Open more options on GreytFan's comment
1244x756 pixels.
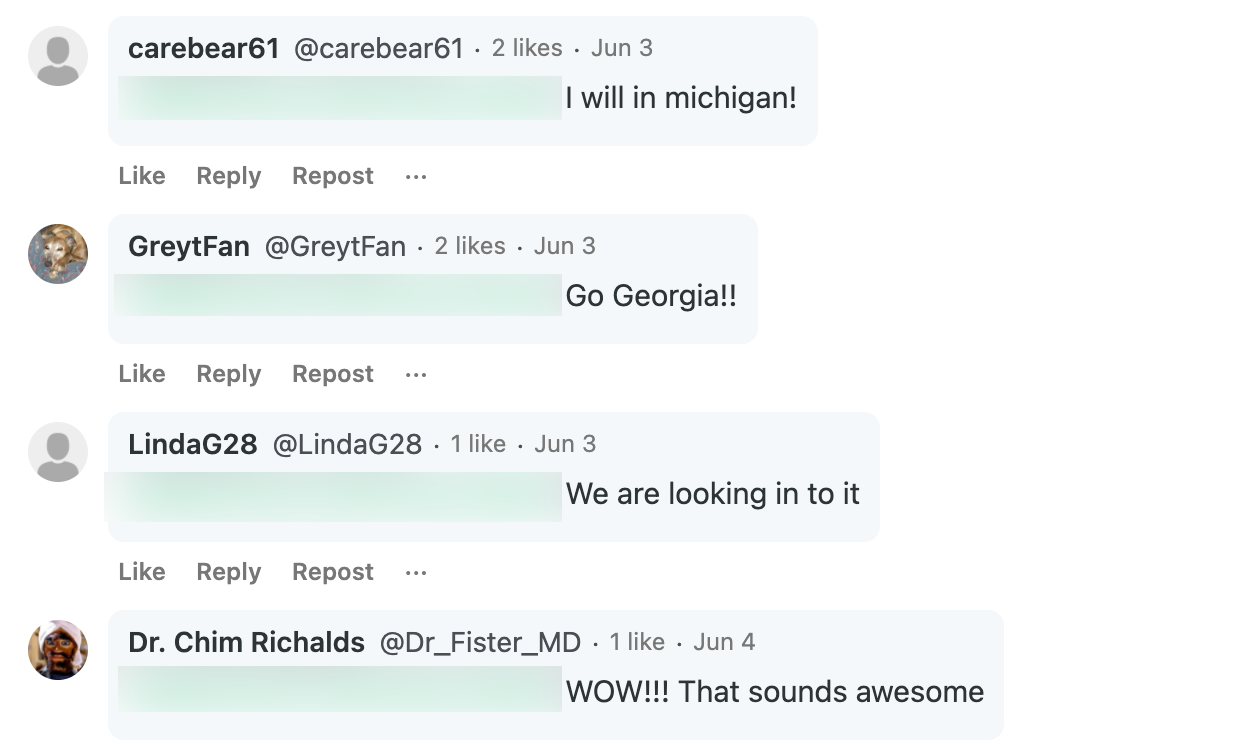pyautogui.click(x=415, y=374)
